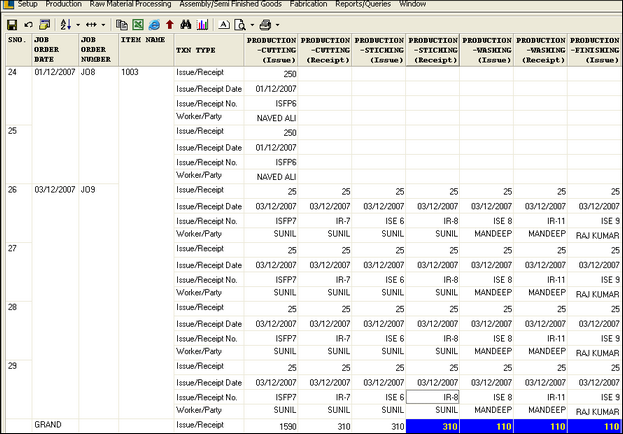Open report in Internet Explorer icon
Image resolution: width=623 pixels, height=434 pixels.
pos(154,25)
